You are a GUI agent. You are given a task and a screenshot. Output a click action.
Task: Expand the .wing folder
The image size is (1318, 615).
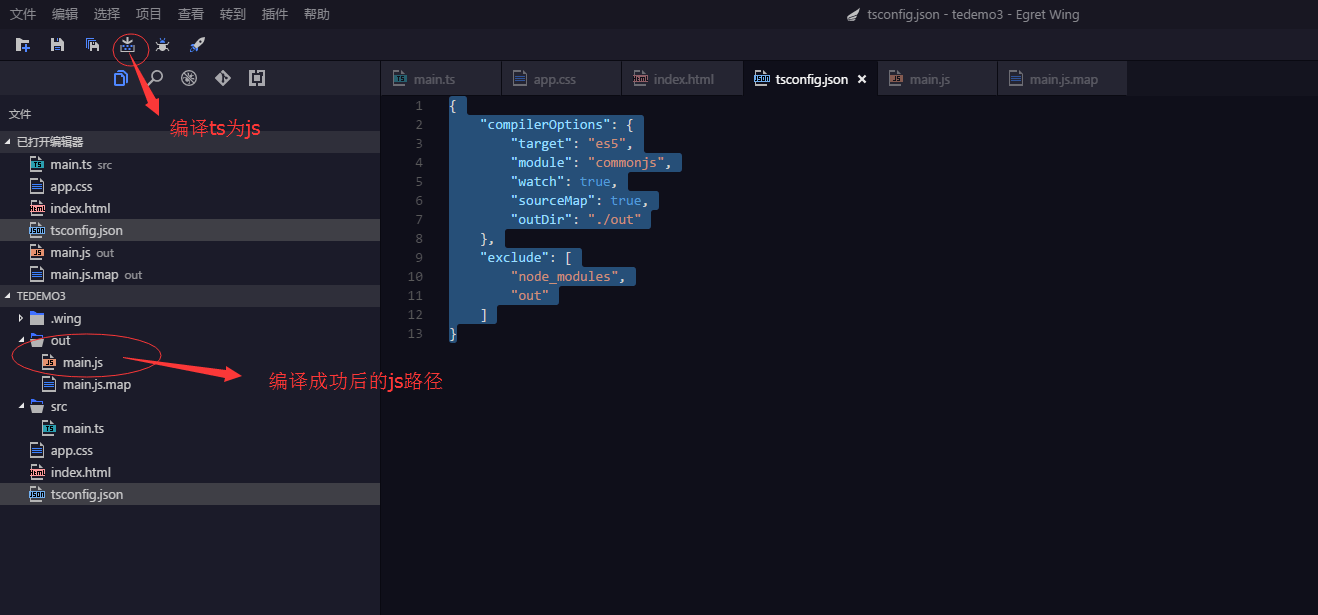pos(21,318)
